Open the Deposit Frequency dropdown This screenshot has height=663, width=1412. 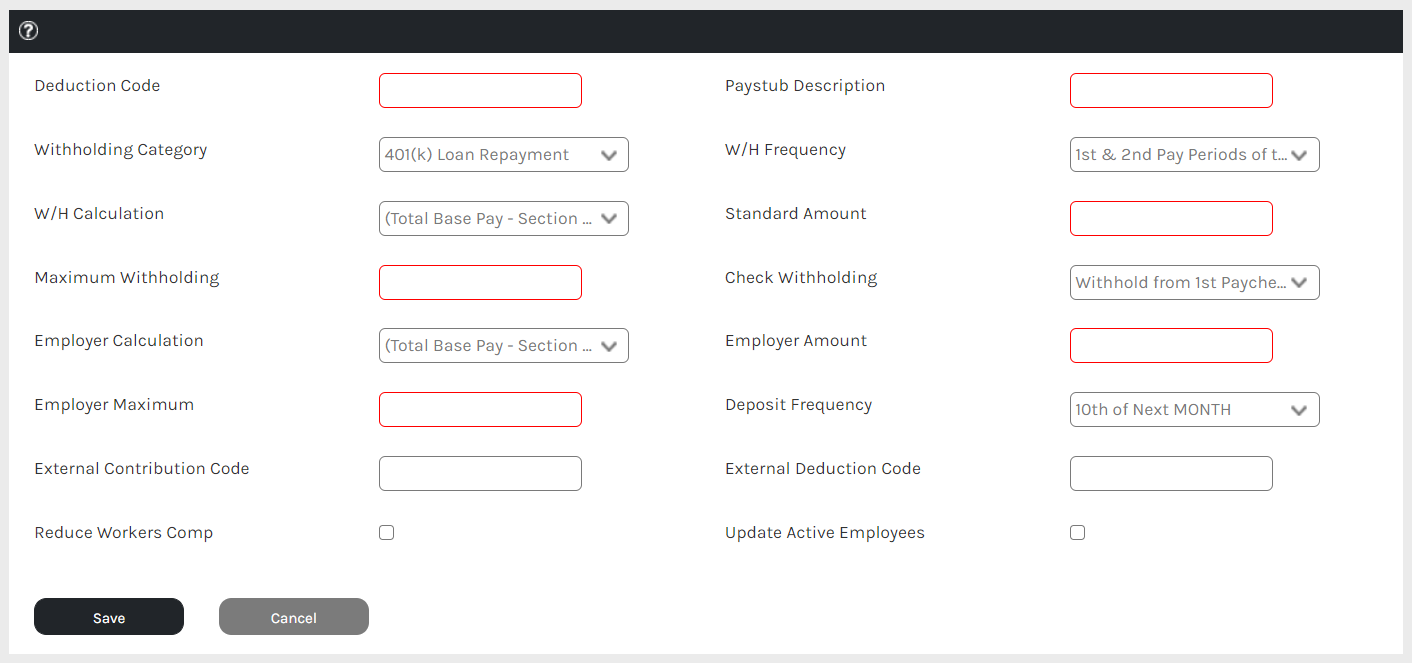1195,409
